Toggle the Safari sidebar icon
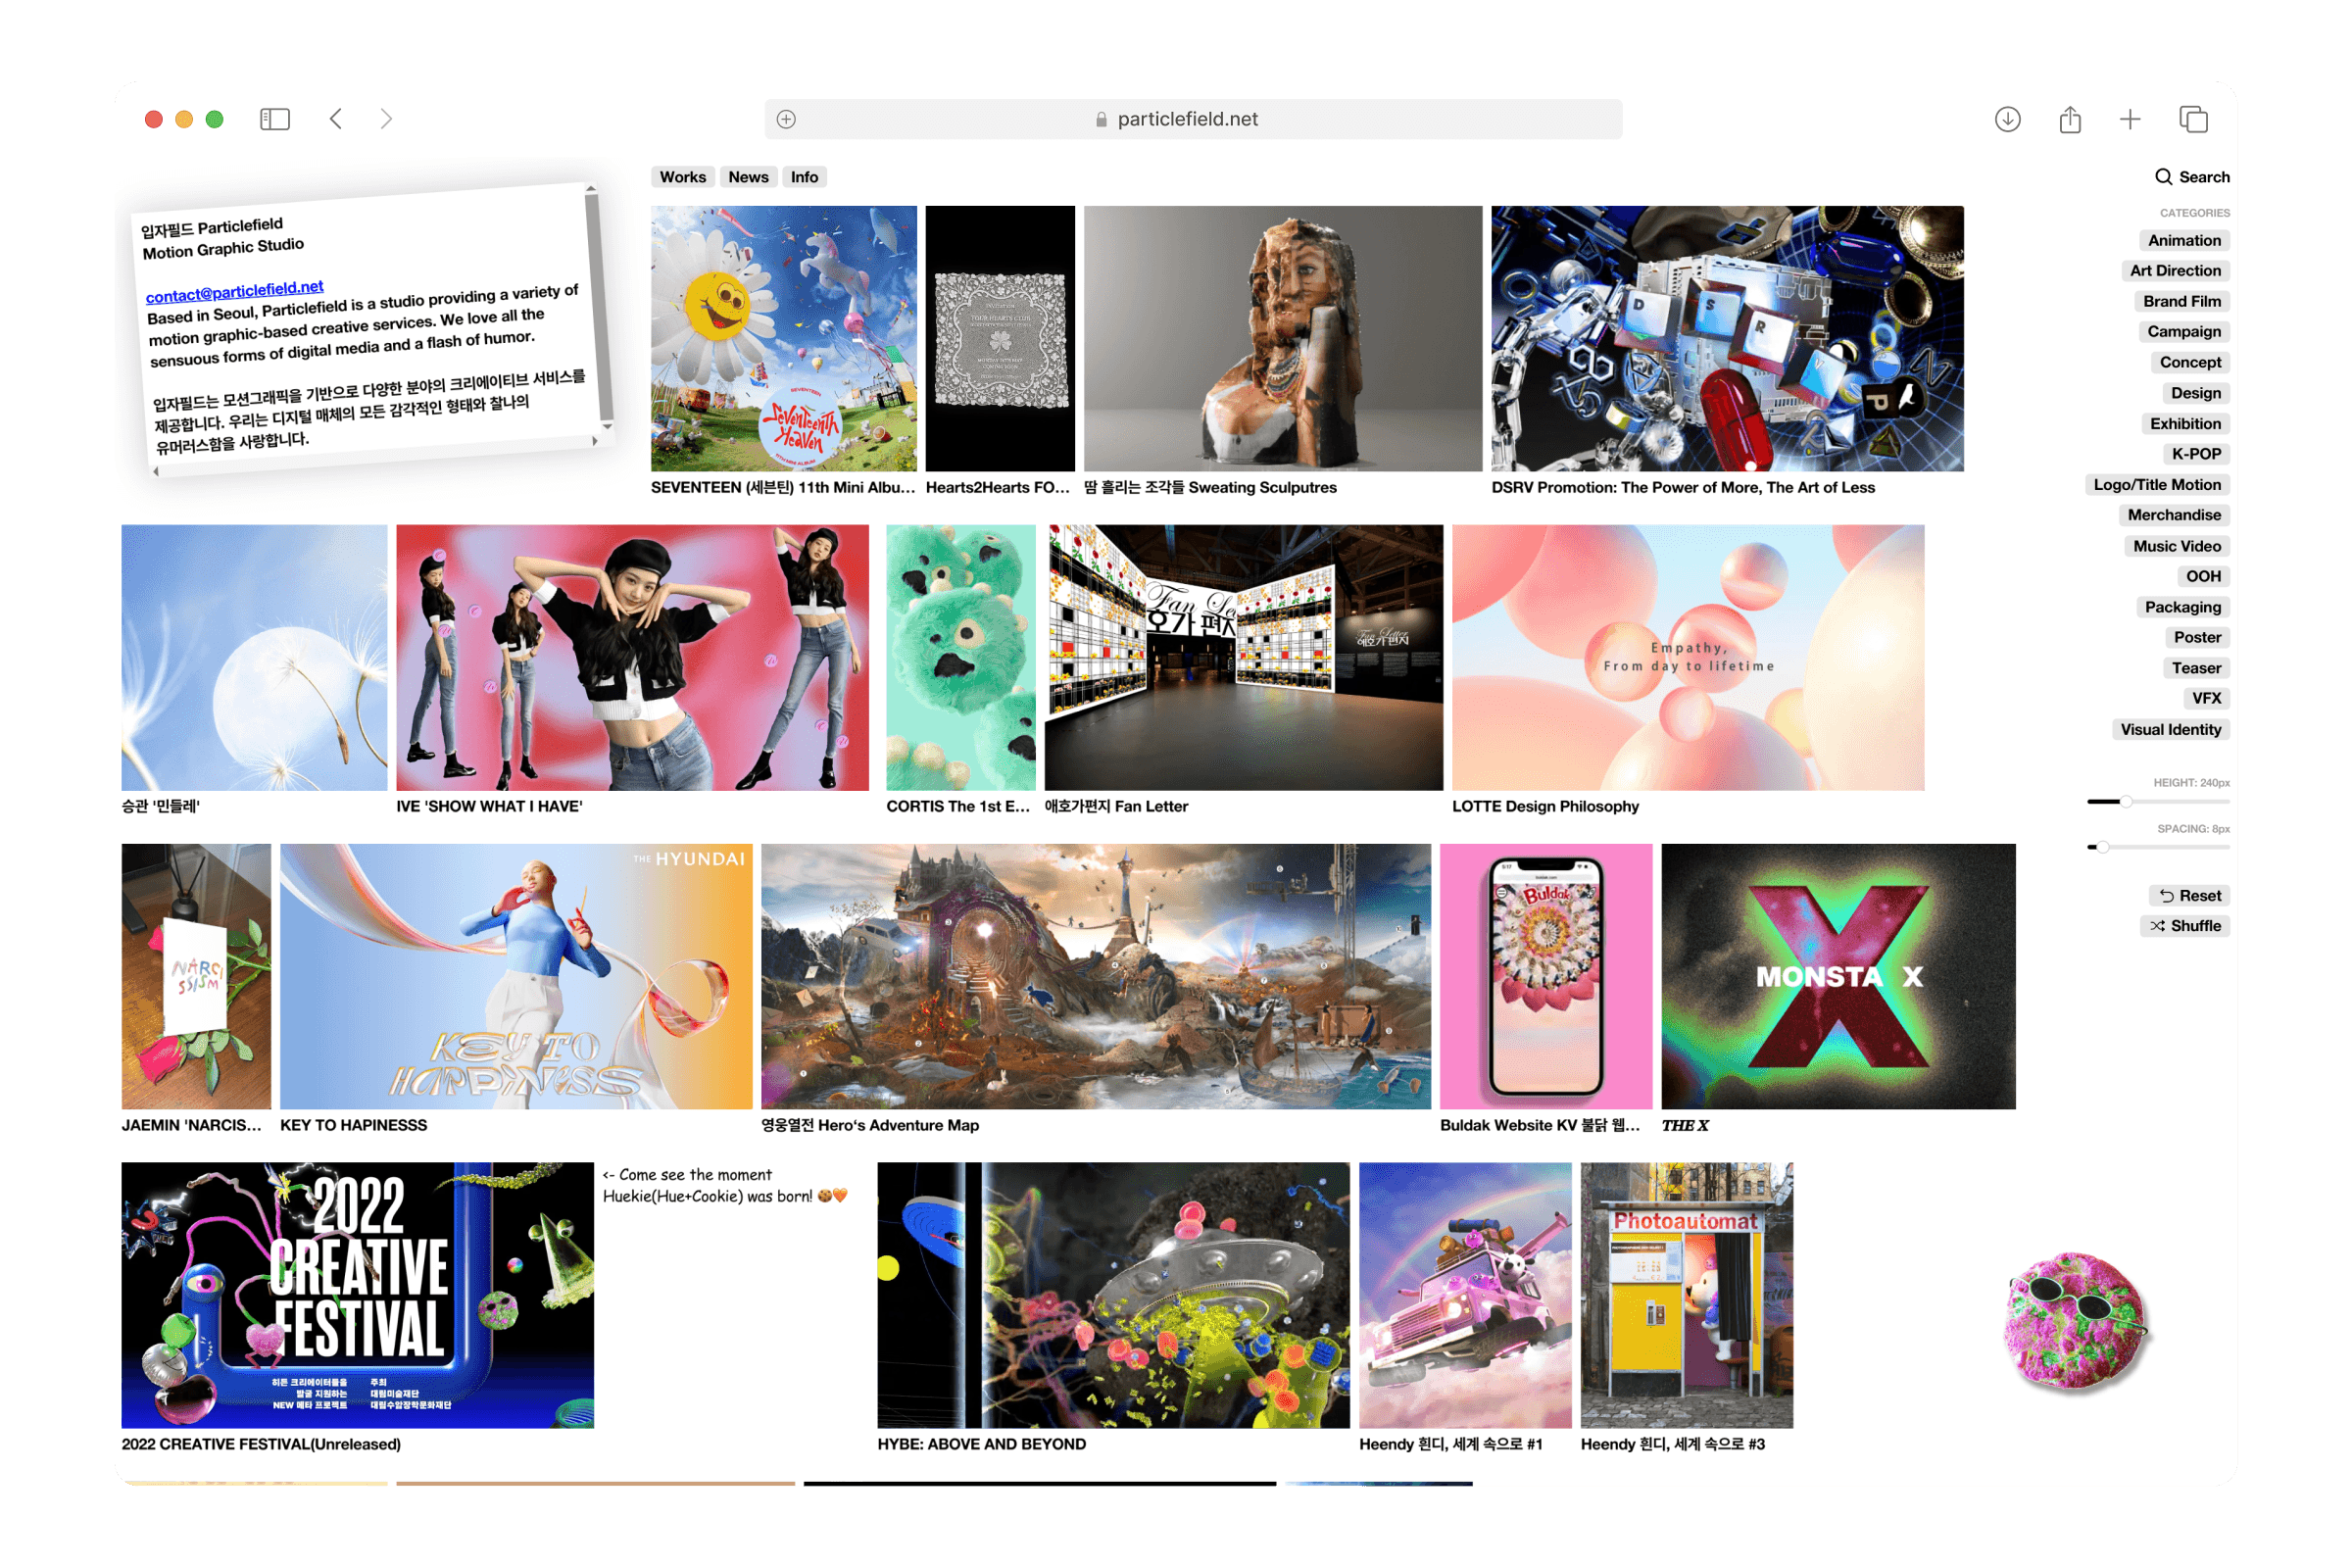Screen dimensions: 2352x1568 point(274,119)
